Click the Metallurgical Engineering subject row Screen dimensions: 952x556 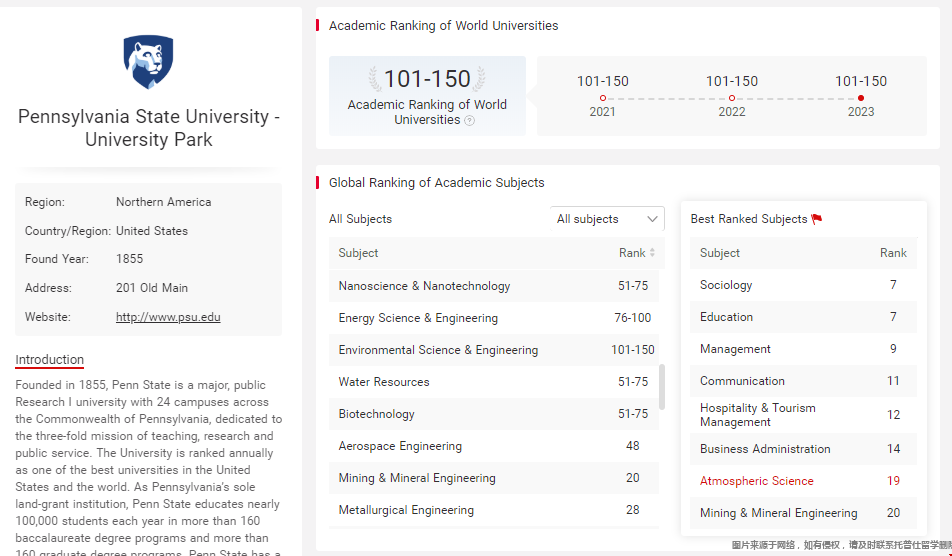(494, 510)
